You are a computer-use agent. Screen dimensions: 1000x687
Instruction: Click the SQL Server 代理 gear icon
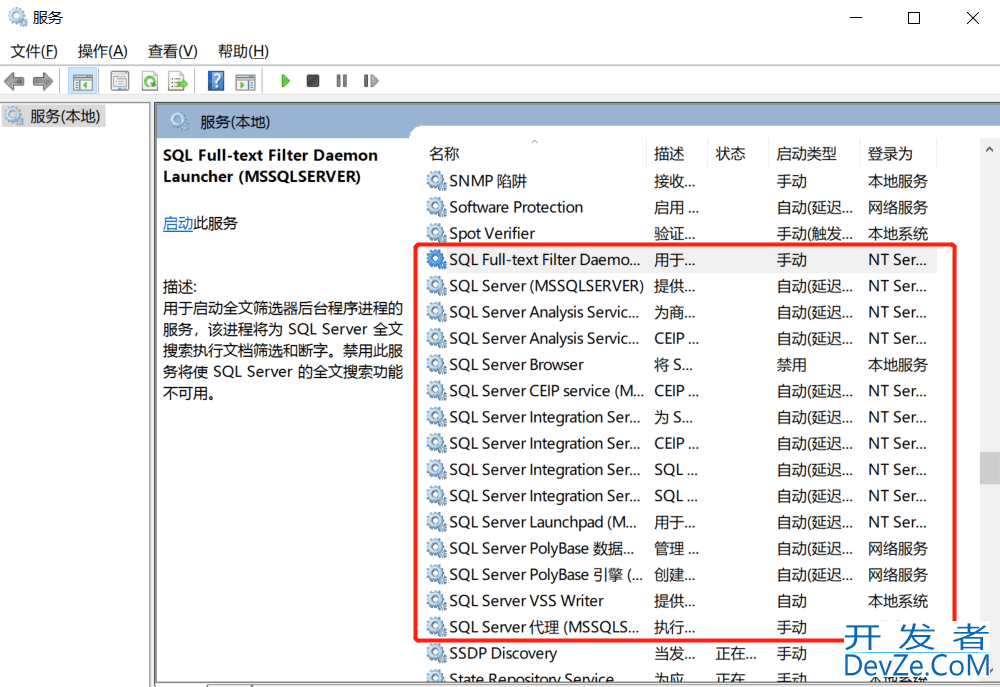pos(436,627)
